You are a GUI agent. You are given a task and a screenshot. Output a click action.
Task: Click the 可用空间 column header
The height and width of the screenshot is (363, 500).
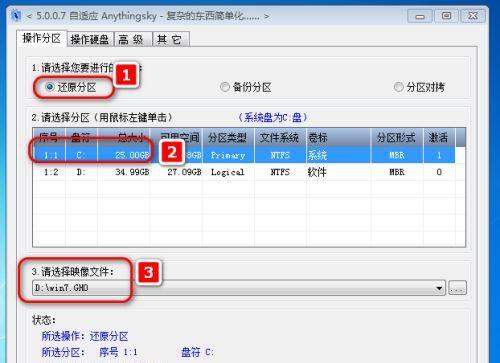(177, 137)
